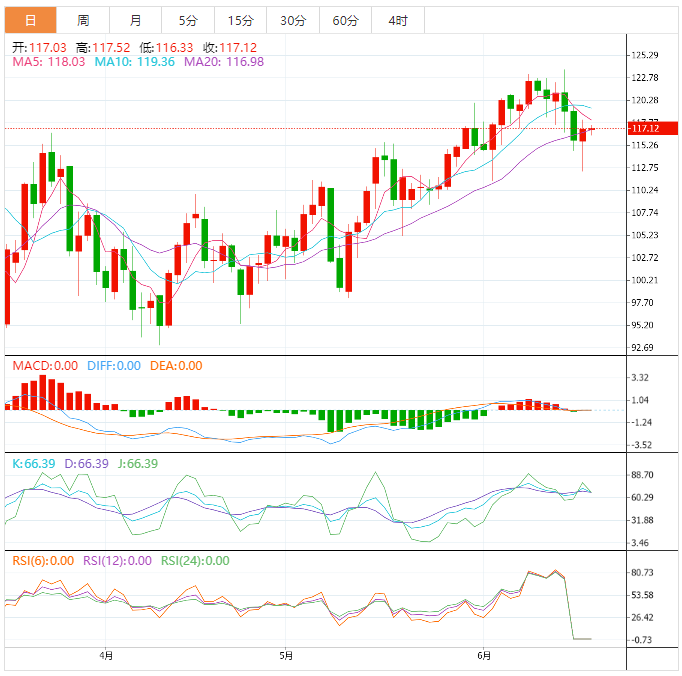682x676 pixels.
Task: Open the 4时 timeframe tab
Action: tap(398, 20)
